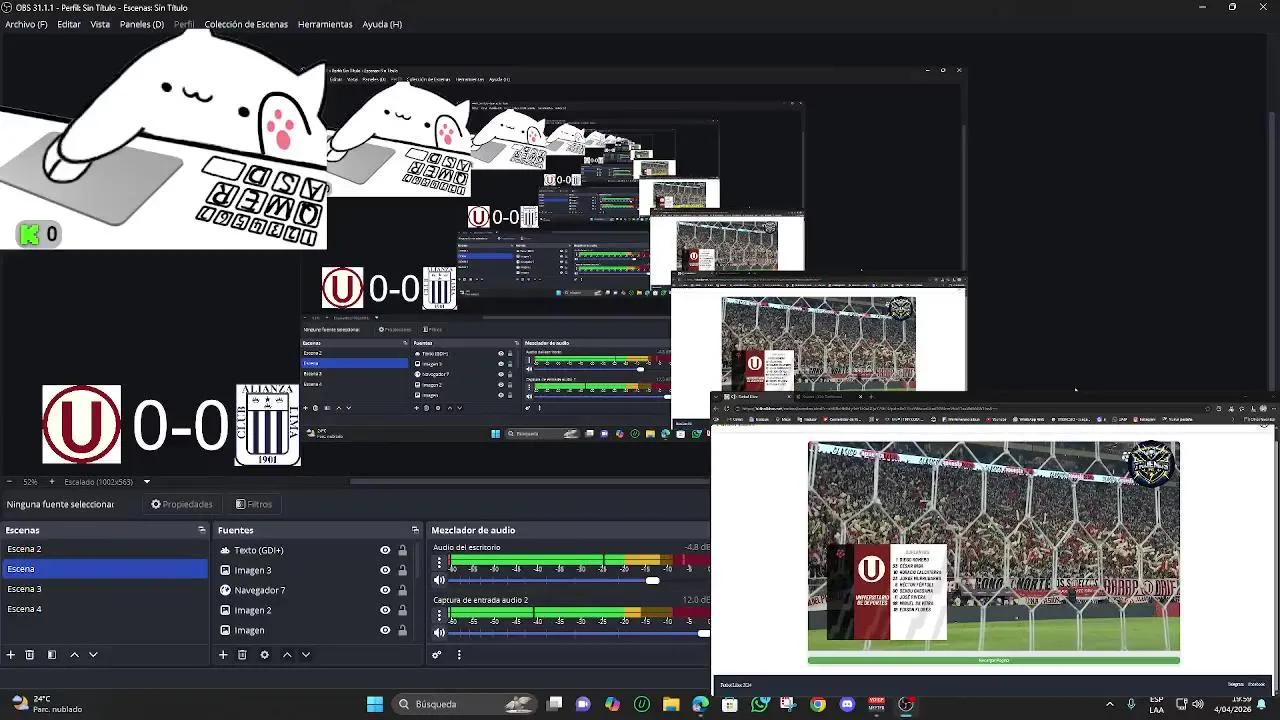The image size is (1280, 720).
Task: Open the Ayuda (H) menu
Action: 382,24
